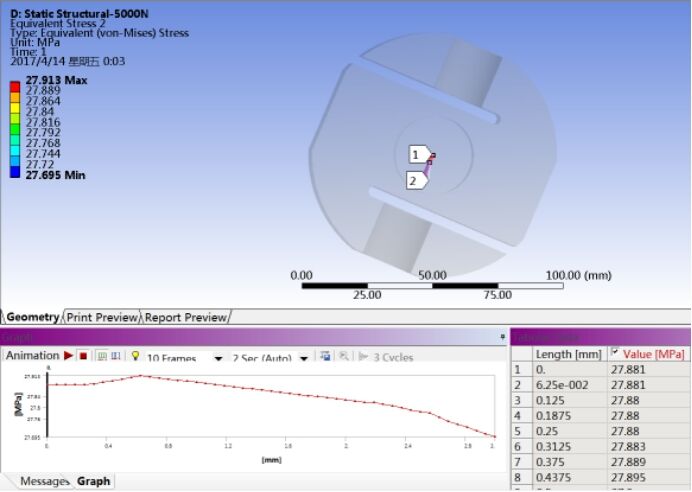This screenshot has width=692, height=492.
Task: Play the result animation
Action: 68,355
